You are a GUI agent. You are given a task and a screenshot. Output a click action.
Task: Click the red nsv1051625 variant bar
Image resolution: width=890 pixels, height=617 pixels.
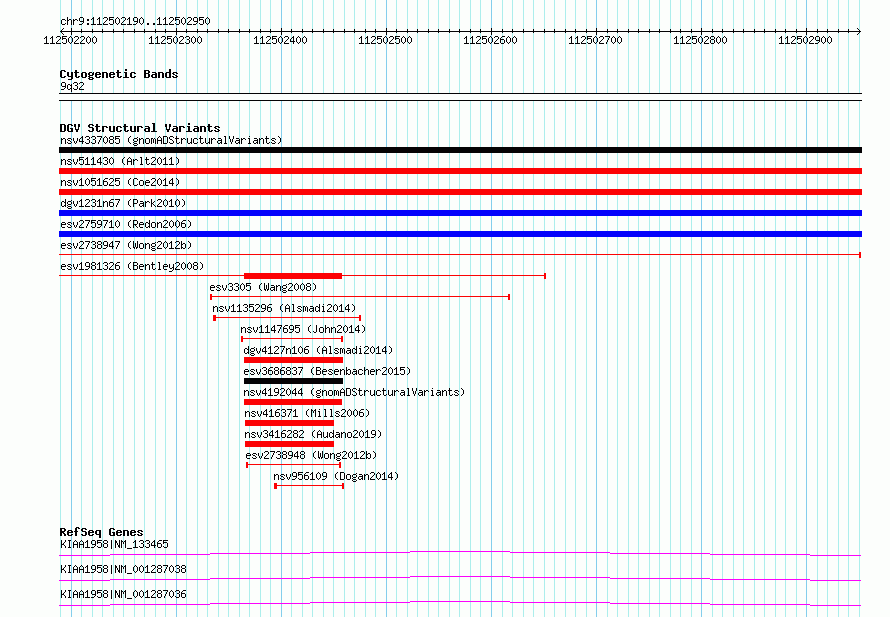click(460, 192)
